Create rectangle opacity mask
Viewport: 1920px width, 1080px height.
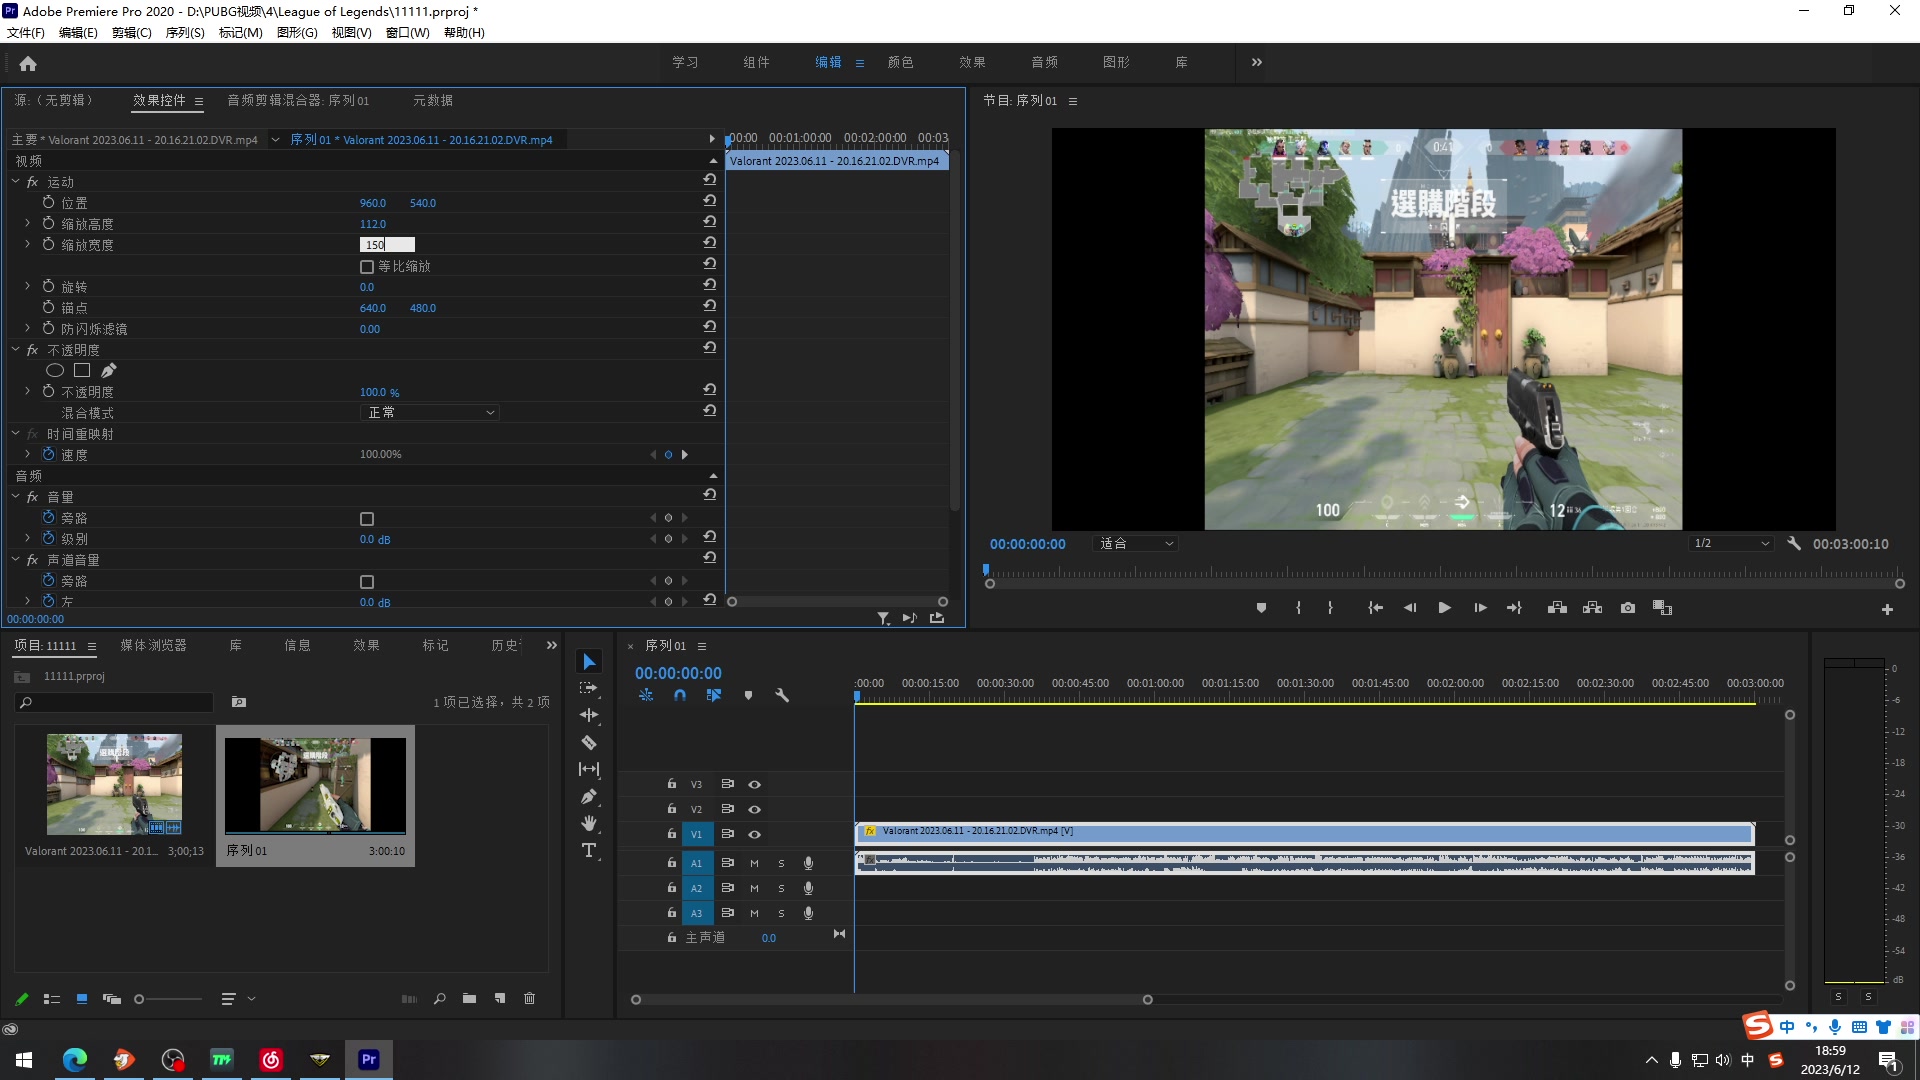point(82,371)
